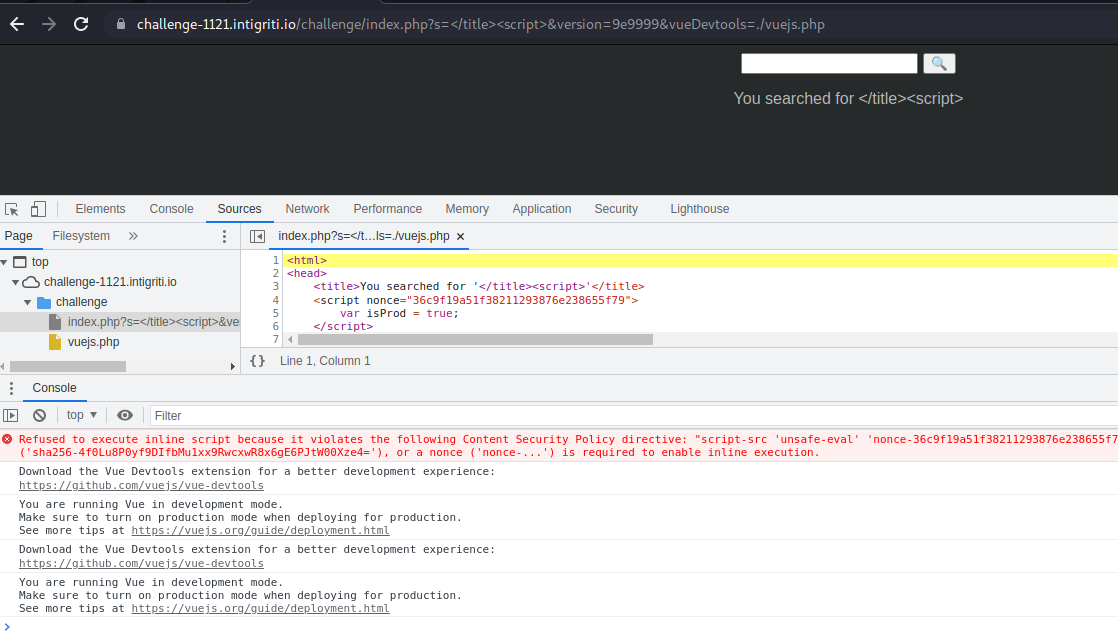Show more navigator tabs with double chevron
Screen dimensions: 1118x635
point(133,236)
